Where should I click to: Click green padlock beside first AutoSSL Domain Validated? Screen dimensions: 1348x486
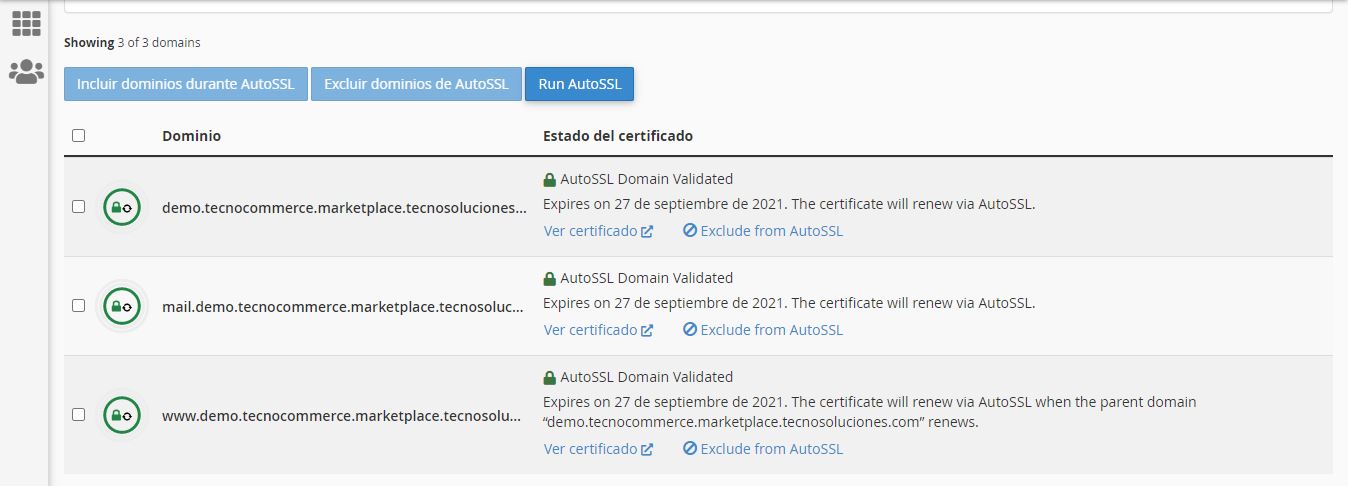(x=549, y=180)
